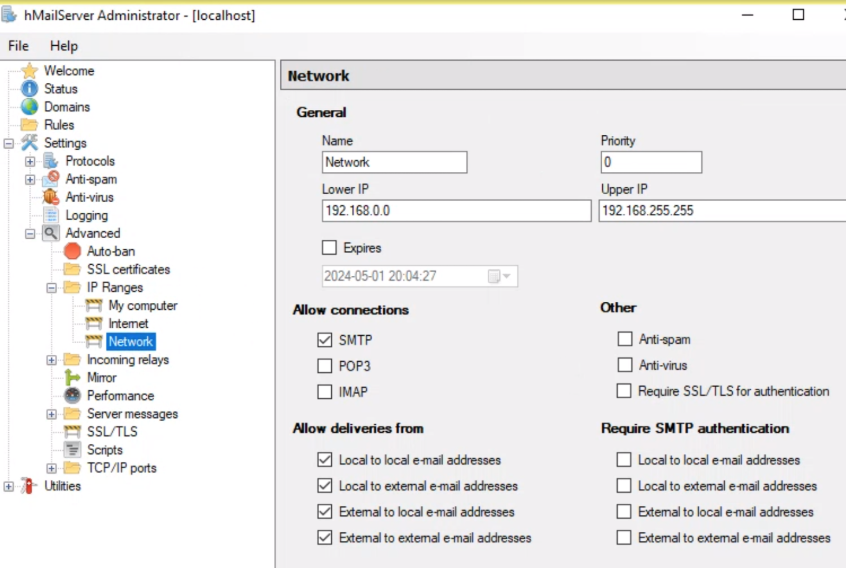Click the Scripts document icon
The image size is (846, 568).
point(72,449)
